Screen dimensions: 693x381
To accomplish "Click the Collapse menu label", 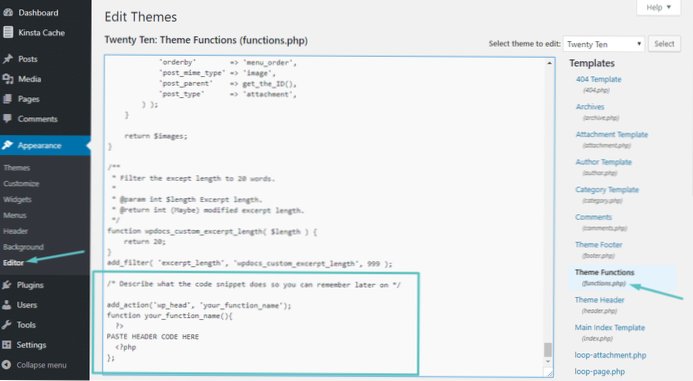I will [x=42, y=365].
